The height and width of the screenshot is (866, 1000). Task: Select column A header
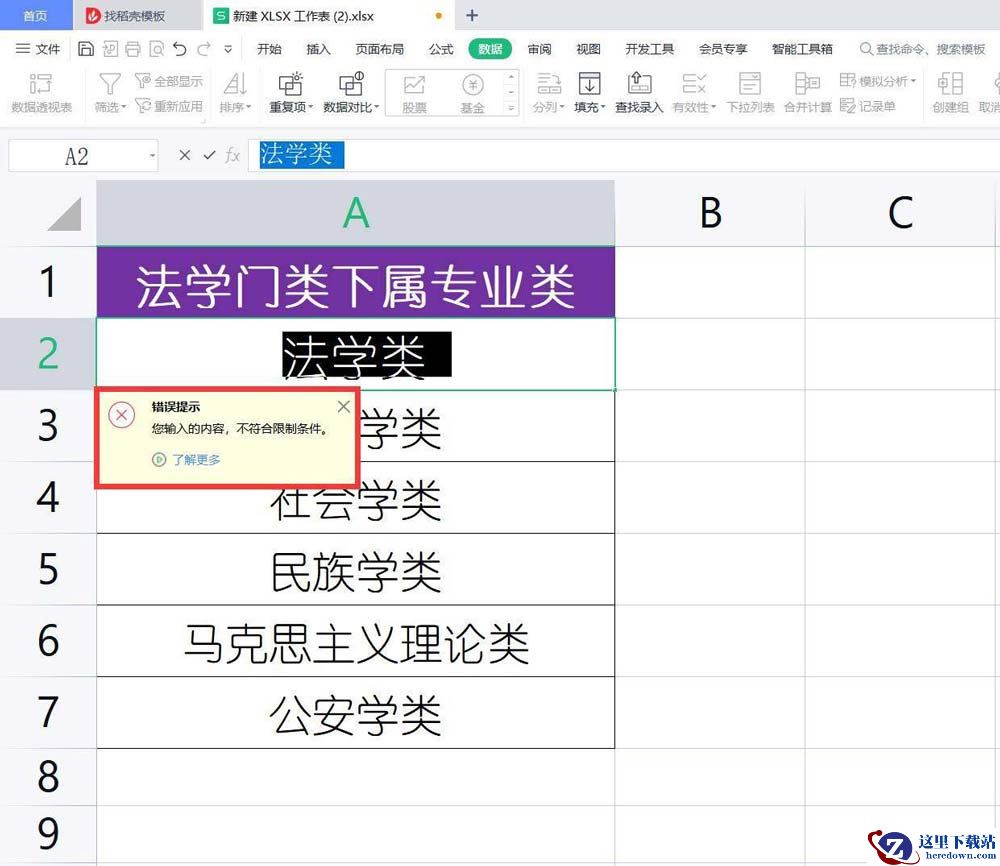pos(355,213)
